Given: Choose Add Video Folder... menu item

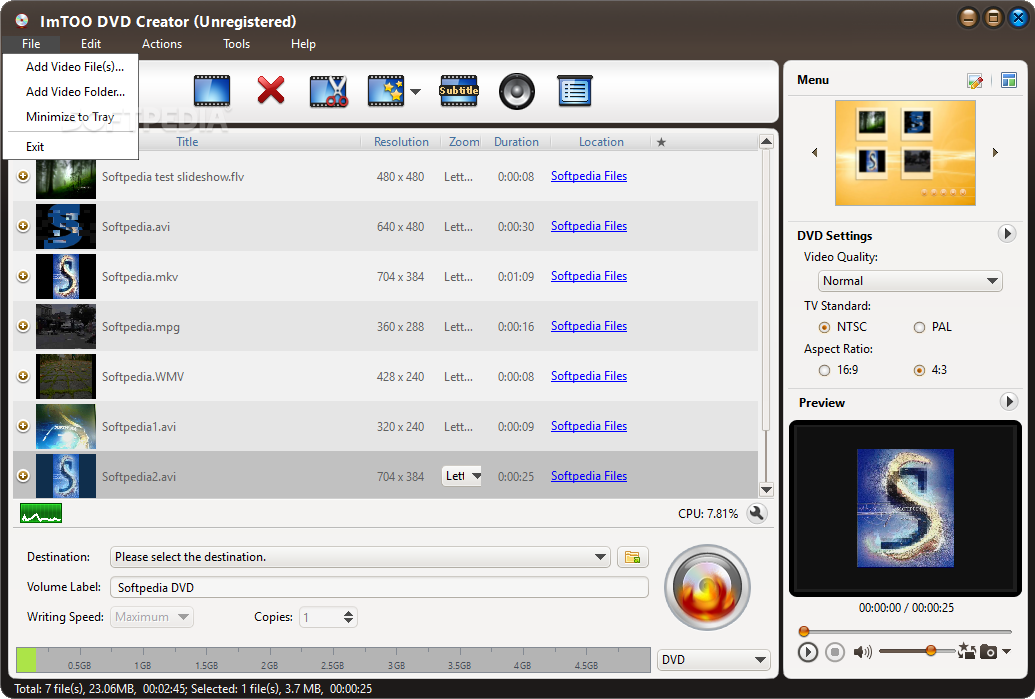Looking at the screenshot, I should point(71,92).
